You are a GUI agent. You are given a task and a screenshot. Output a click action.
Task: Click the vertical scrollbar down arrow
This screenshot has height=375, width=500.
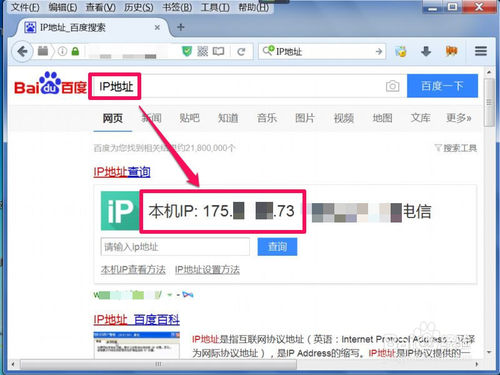[489, 352]
